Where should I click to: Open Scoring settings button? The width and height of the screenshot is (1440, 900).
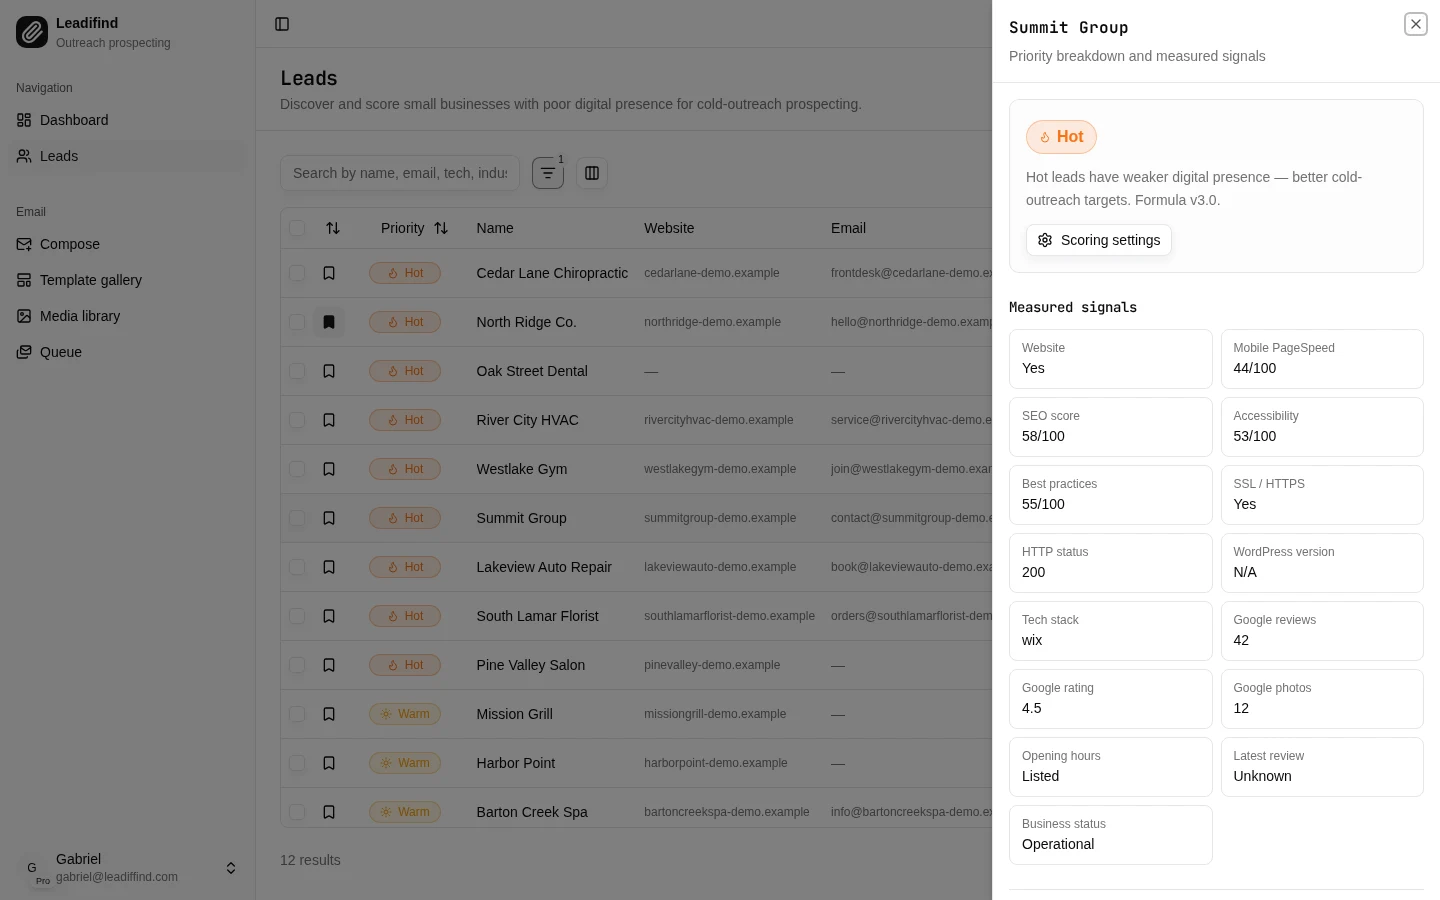[1099, 240]
